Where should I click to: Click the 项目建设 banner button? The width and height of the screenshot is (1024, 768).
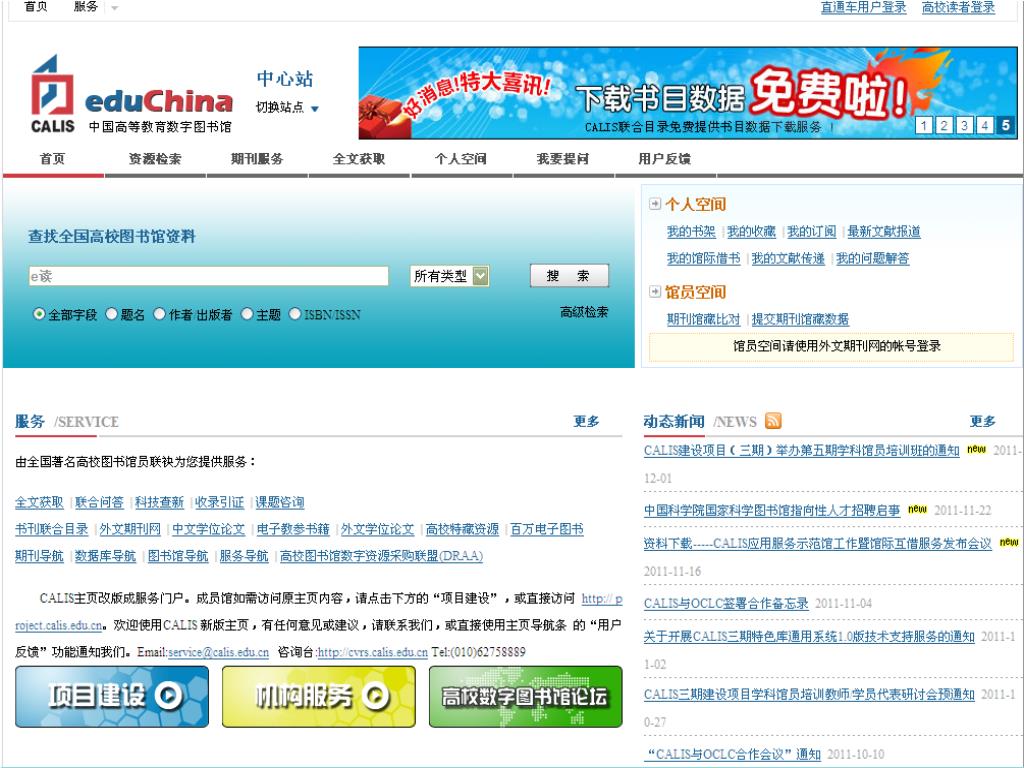coord(112,696)
